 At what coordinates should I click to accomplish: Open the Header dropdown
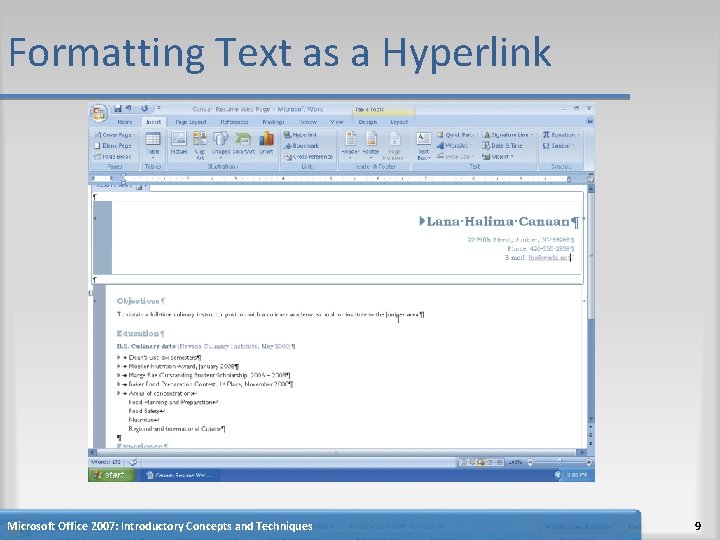[x=350, y=145]
